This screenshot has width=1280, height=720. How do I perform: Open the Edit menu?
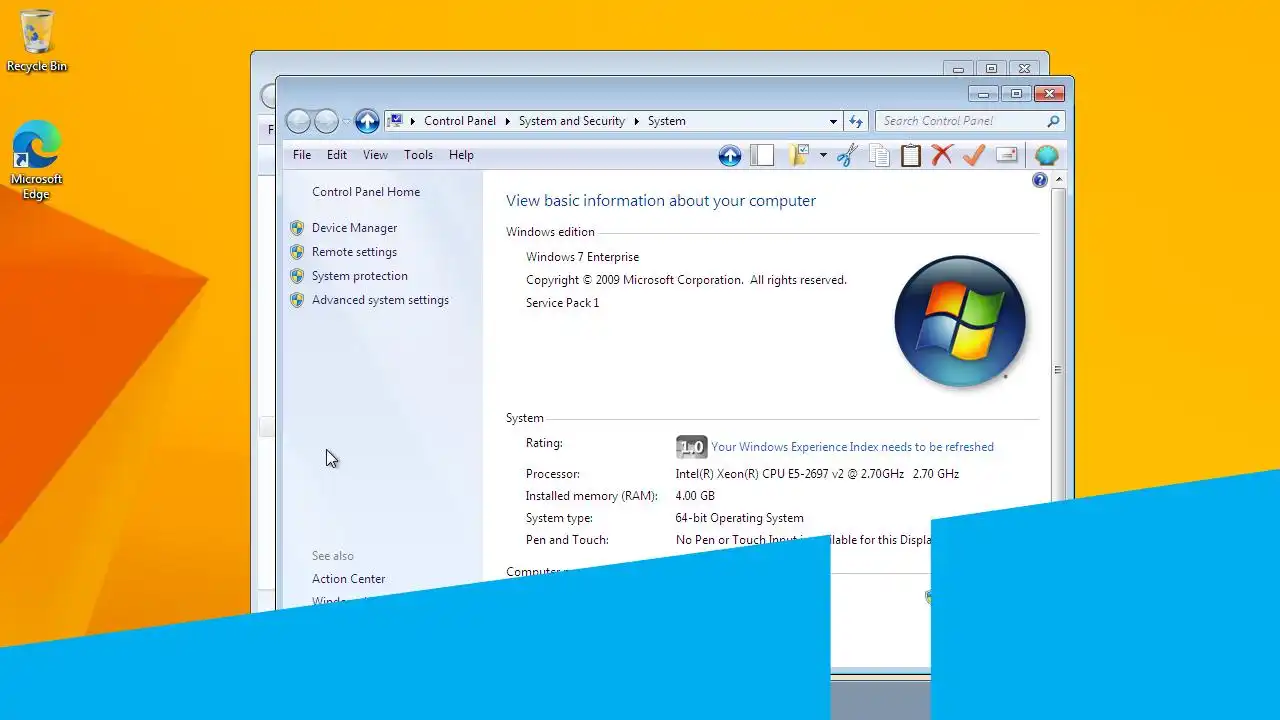click(x=337, y=155)
